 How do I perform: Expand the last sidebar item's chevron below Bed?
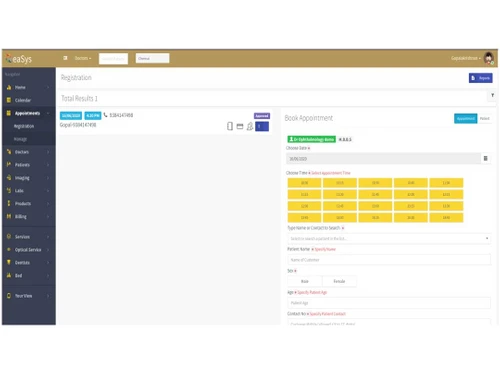click(x=48, y=296)
